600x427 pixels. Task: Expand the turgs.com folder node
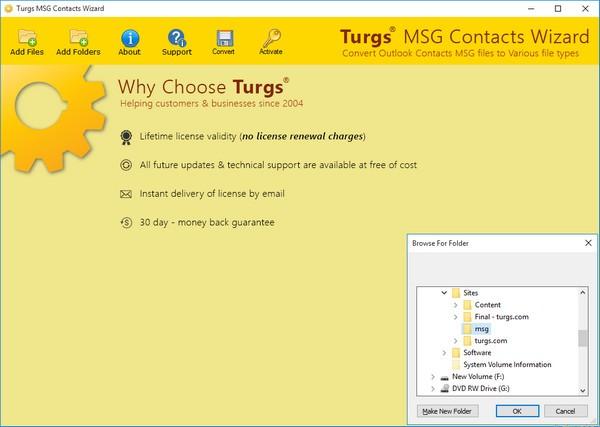[455, 341]
